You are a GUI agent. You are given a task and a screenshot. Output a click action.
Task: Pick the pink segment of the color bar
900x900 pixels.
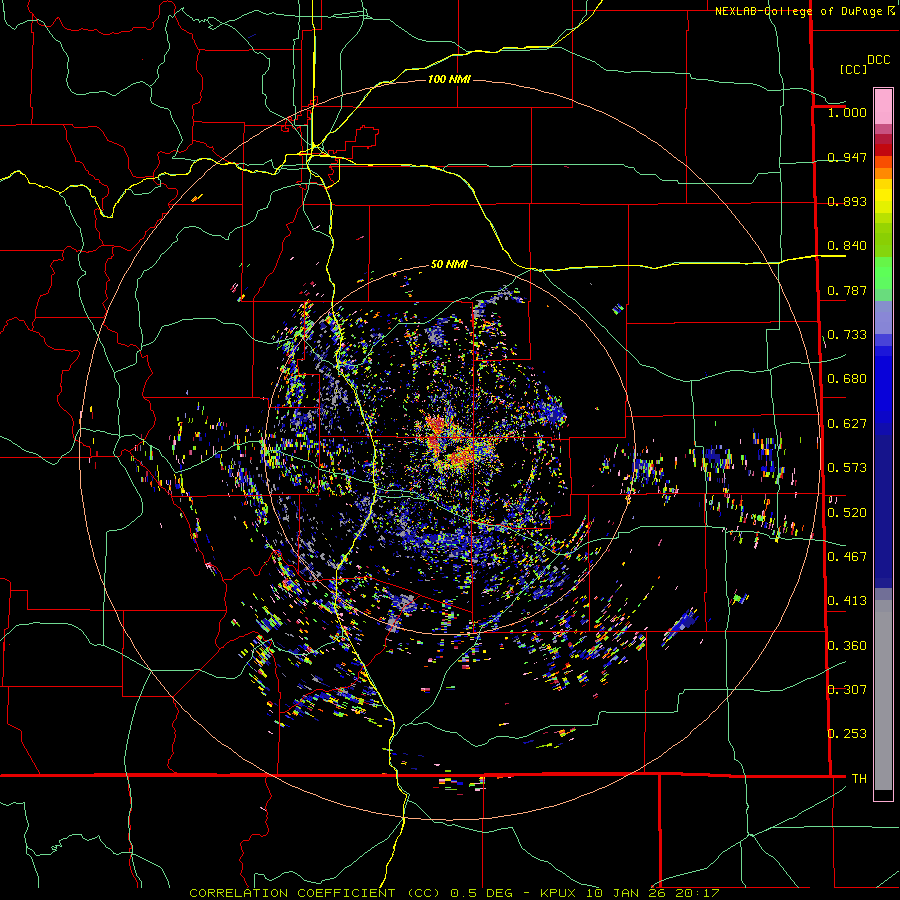point(883,106)
